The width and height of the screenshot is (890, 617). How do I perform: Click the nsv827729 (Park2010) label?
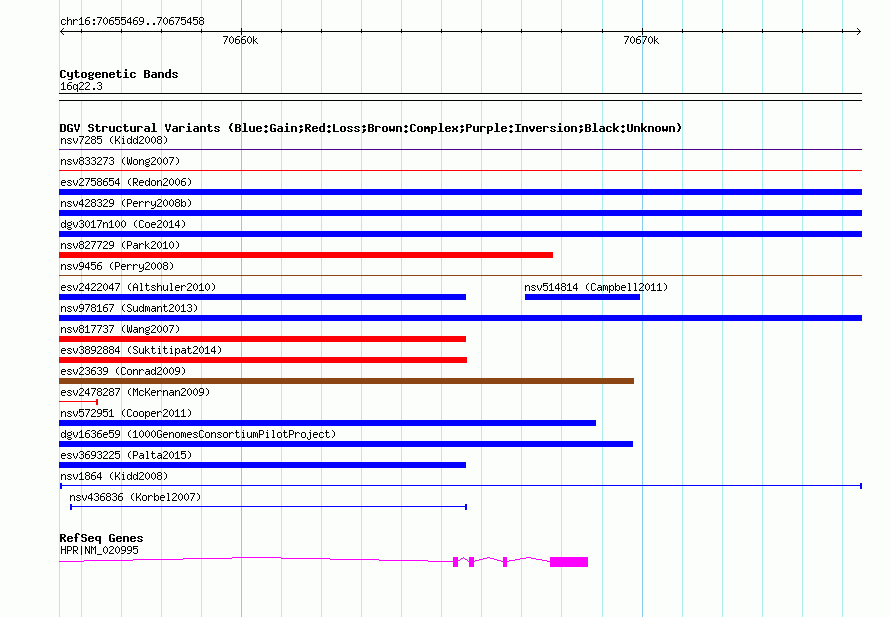point(120,245)
